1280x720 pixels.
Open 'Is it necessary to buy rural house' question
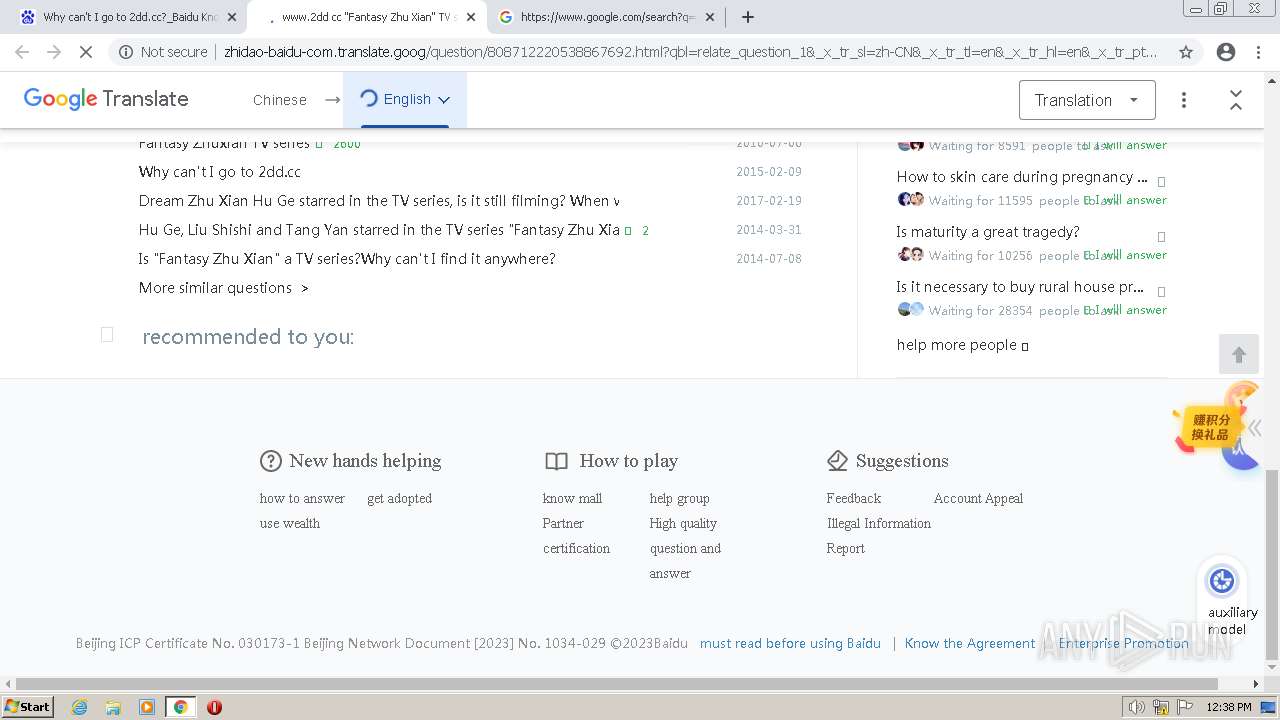[x=1020, y=287]
